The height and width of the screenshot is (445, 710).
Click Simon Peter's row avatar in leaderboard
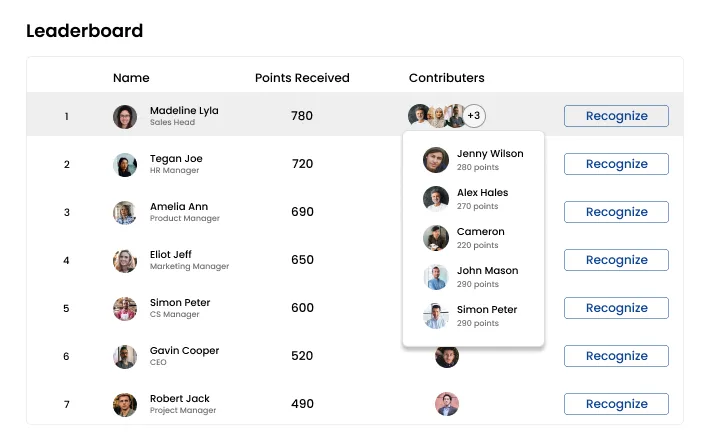[x=125, y=308]
